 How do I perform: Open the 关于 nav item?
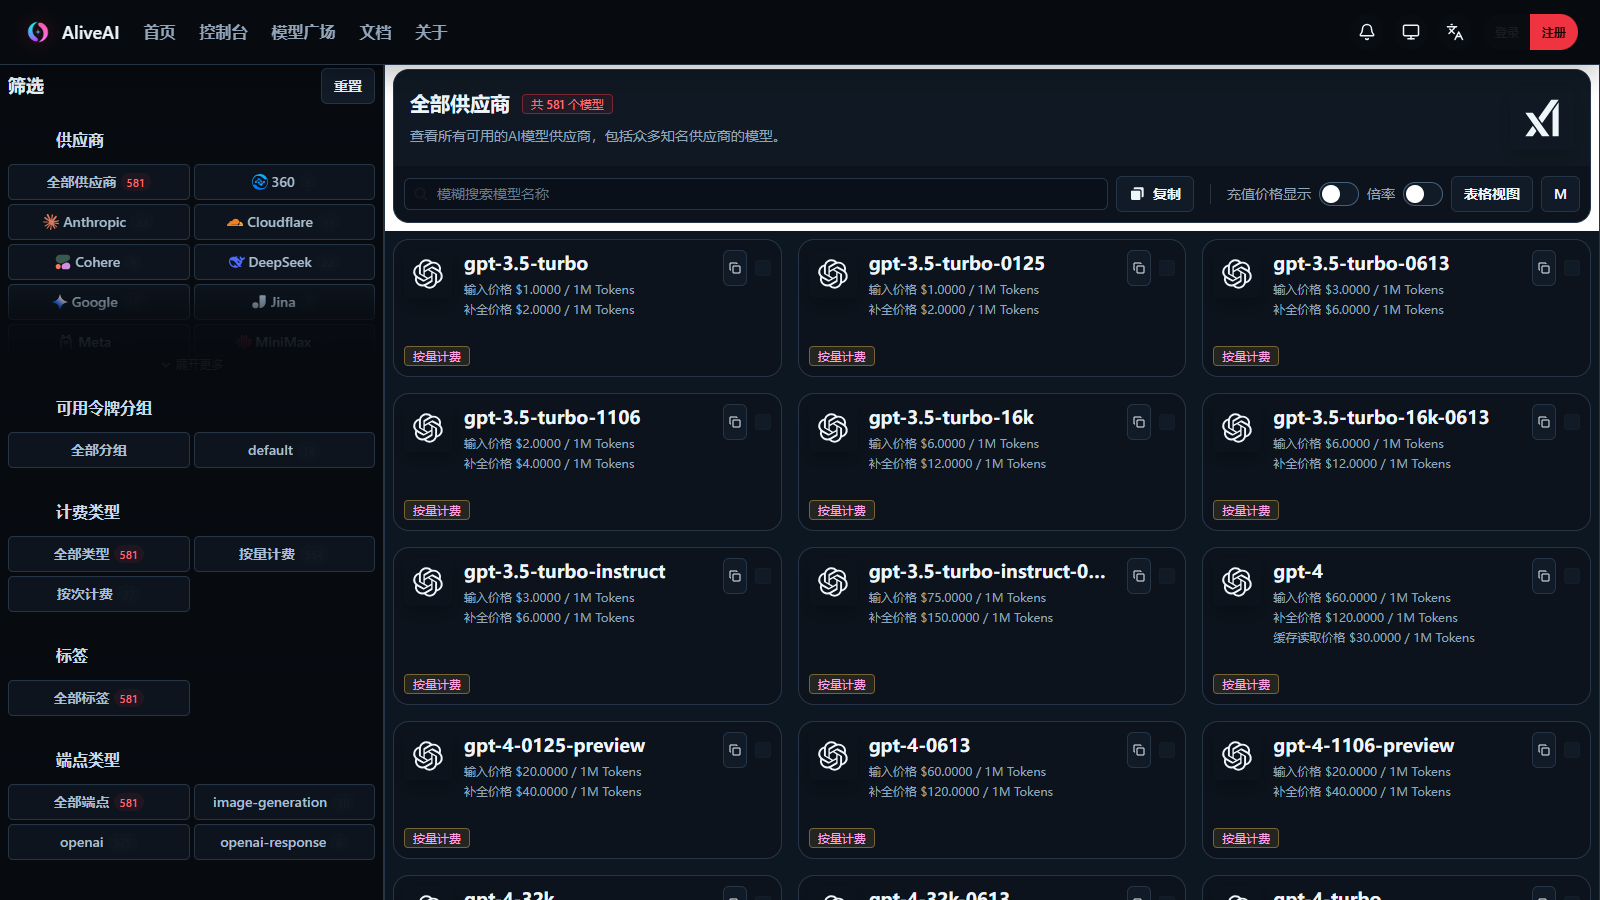click(431, 32)
